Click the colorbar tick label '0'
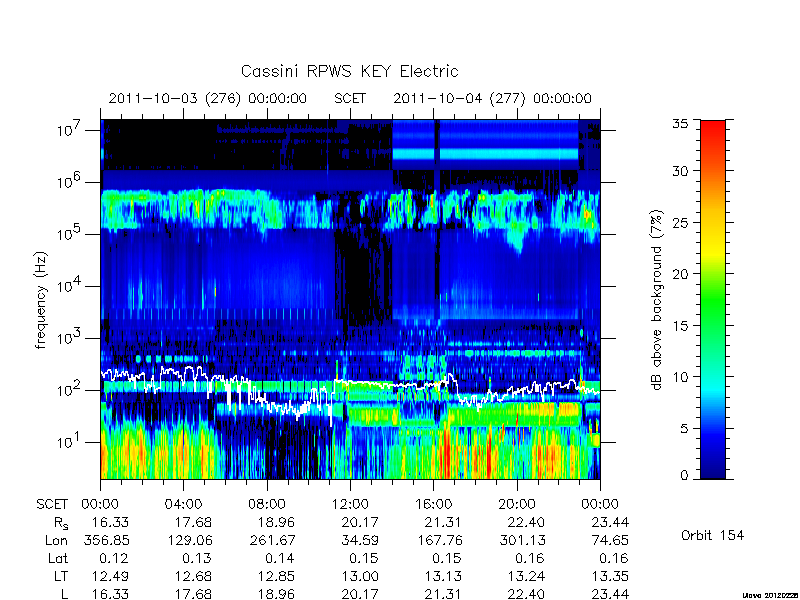The width and height of the screenshot is (800, 600). 684,476
